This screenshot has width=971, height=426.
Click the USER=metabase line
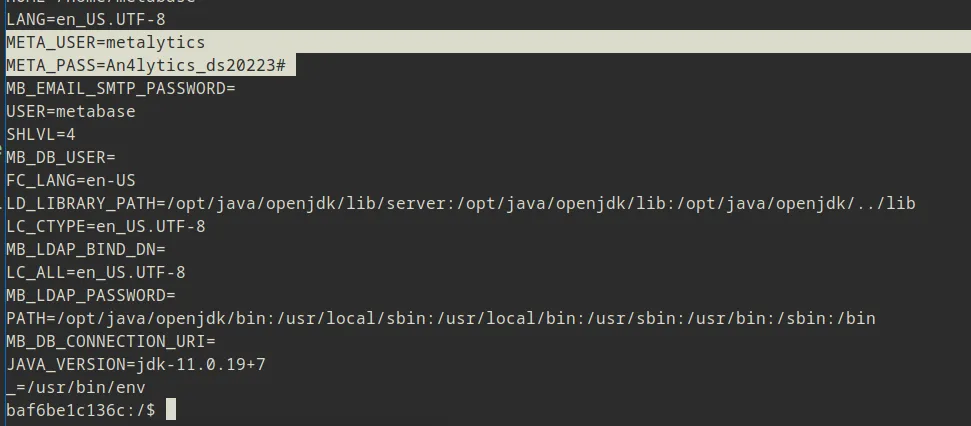[70, 111]
